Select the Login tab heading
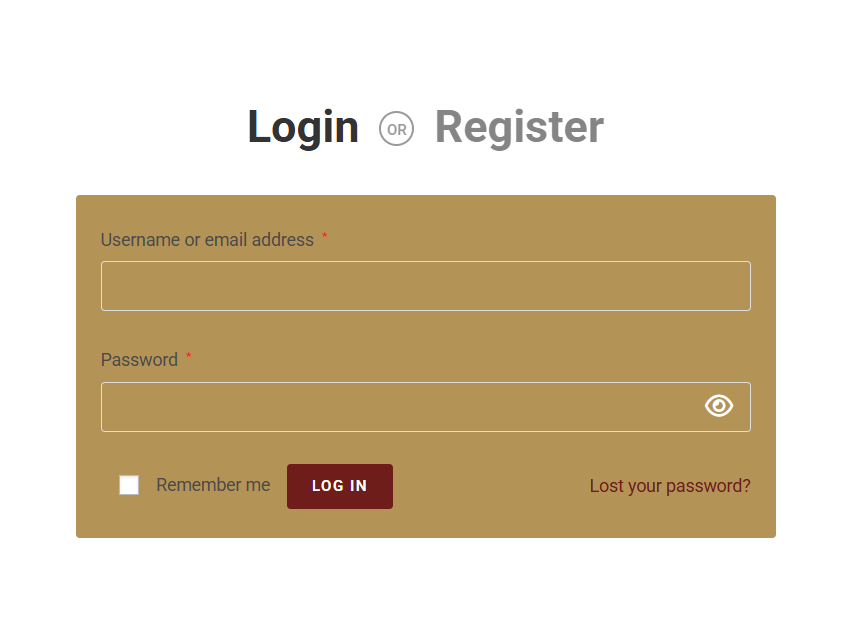856x640 pixels. 303,128
